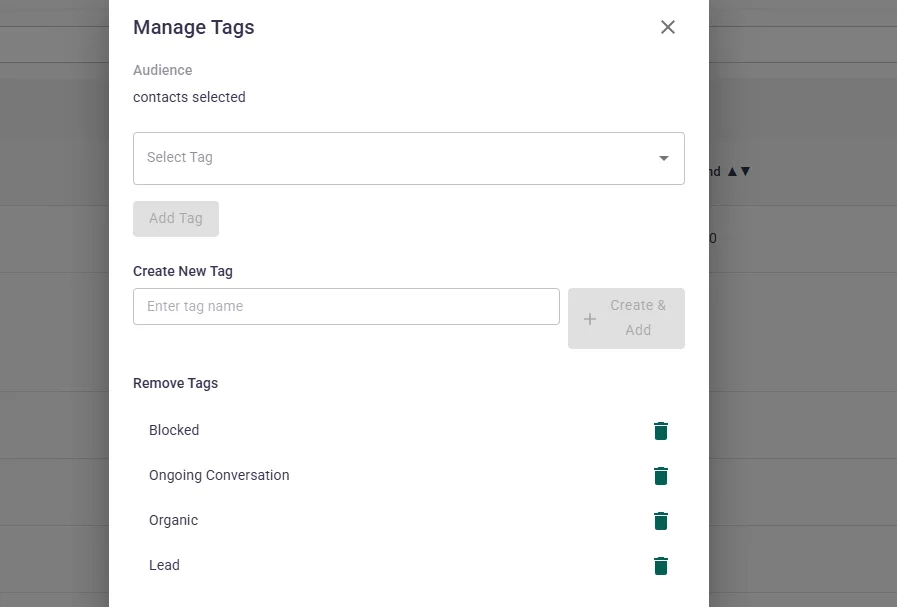
Task: Click the Audience label
Action: coord(162,70)
